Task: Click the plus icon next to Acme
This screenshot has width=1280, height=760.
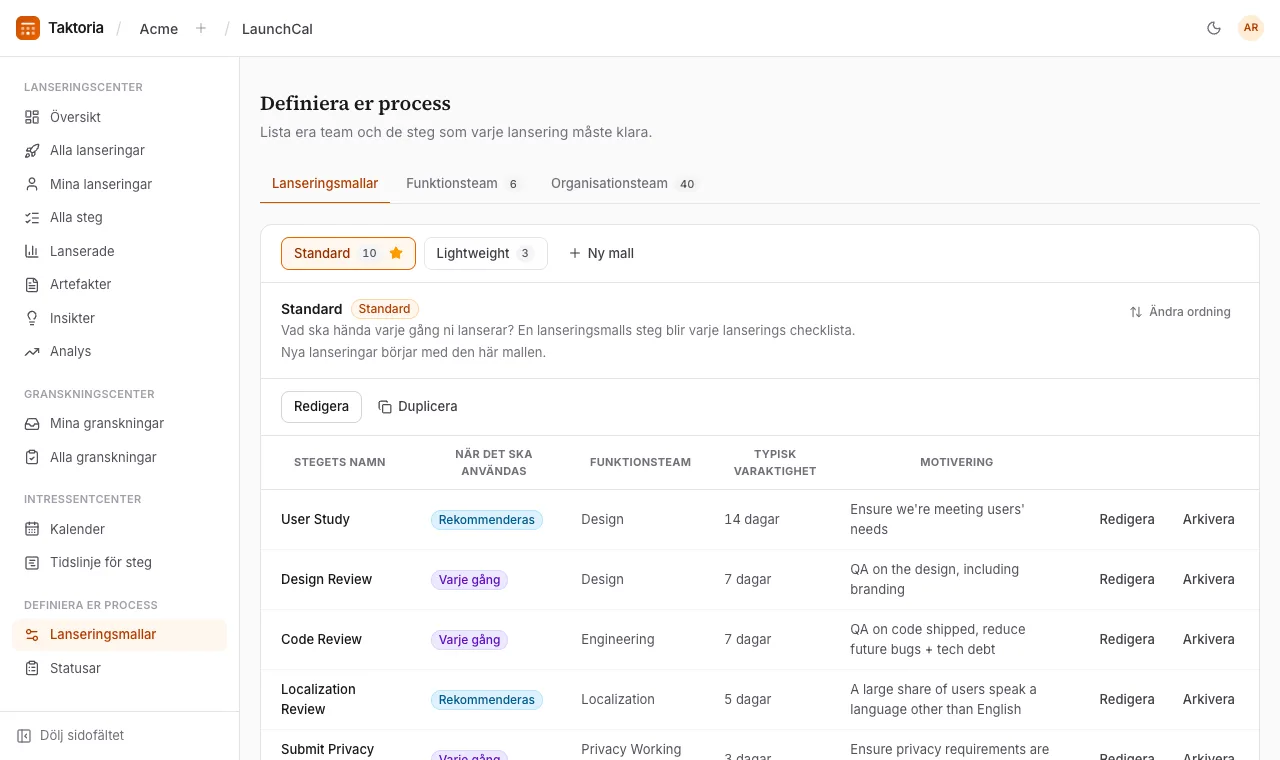Action: 201,28
